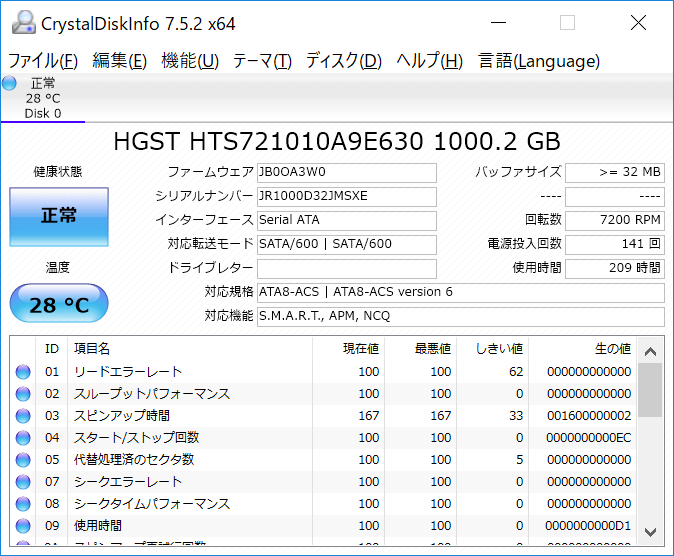Minimize the CrystalDiskInfo window
Viewport: 674px width, 556px height.
(498, 22)
